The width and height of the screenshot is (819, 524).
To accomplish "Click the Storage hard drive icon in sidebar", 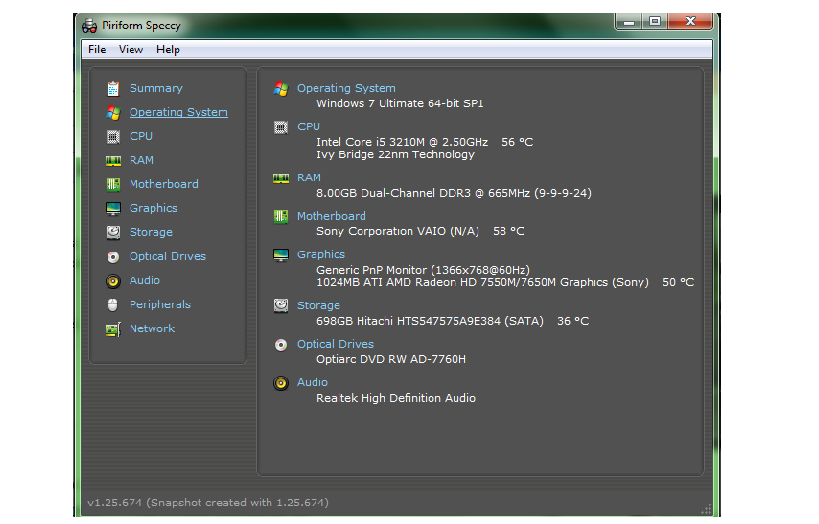I will click(x=113, y=232).
